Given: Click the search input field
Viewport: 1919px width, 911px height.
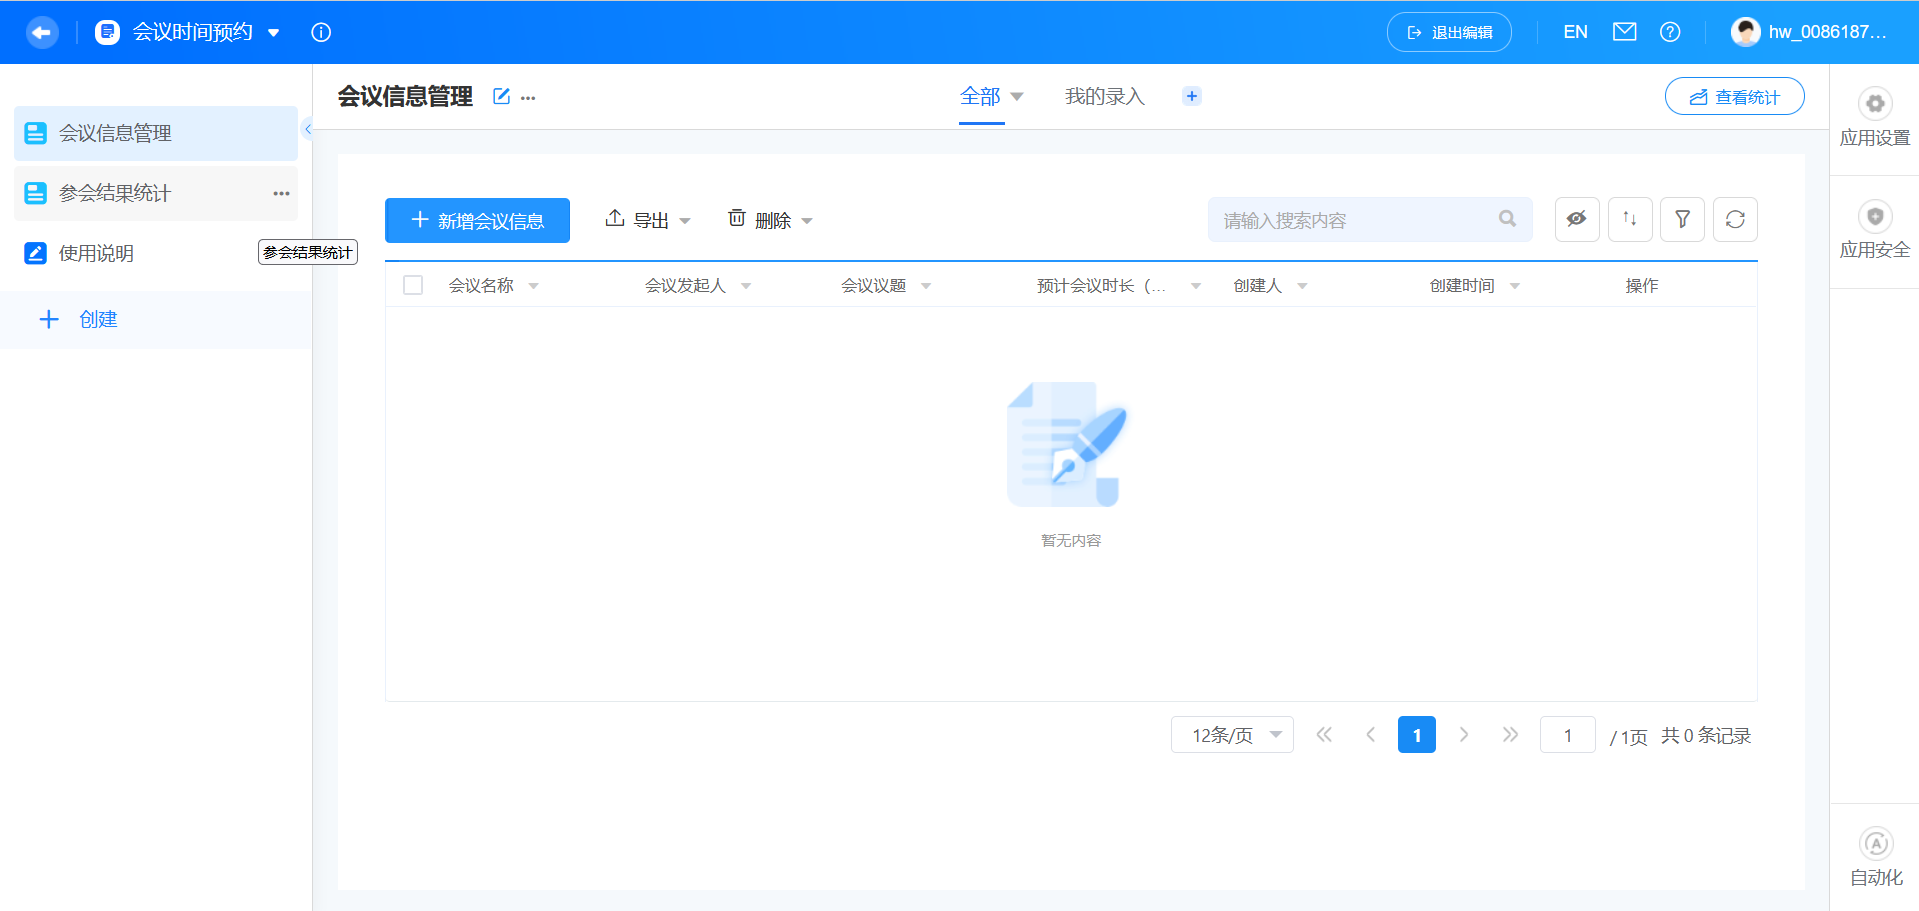Looking at the screenshot, I should [x=1360, y=219].
